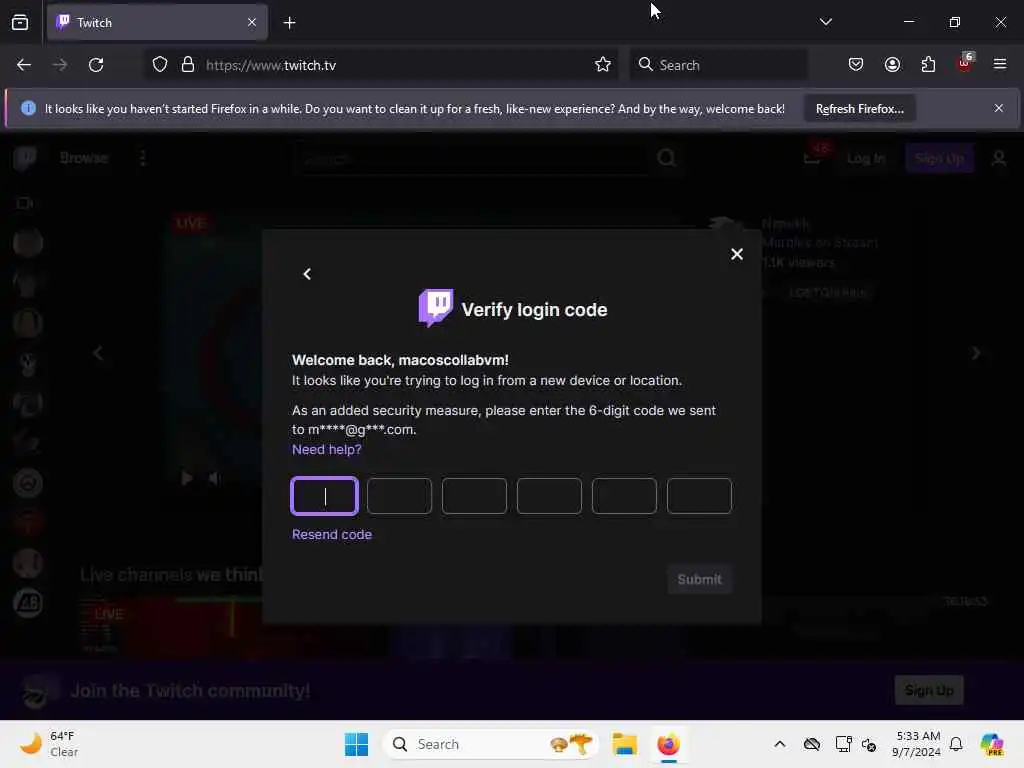Click the Log In button
The image size is (1024, 768).
click(x=866, y=159)
